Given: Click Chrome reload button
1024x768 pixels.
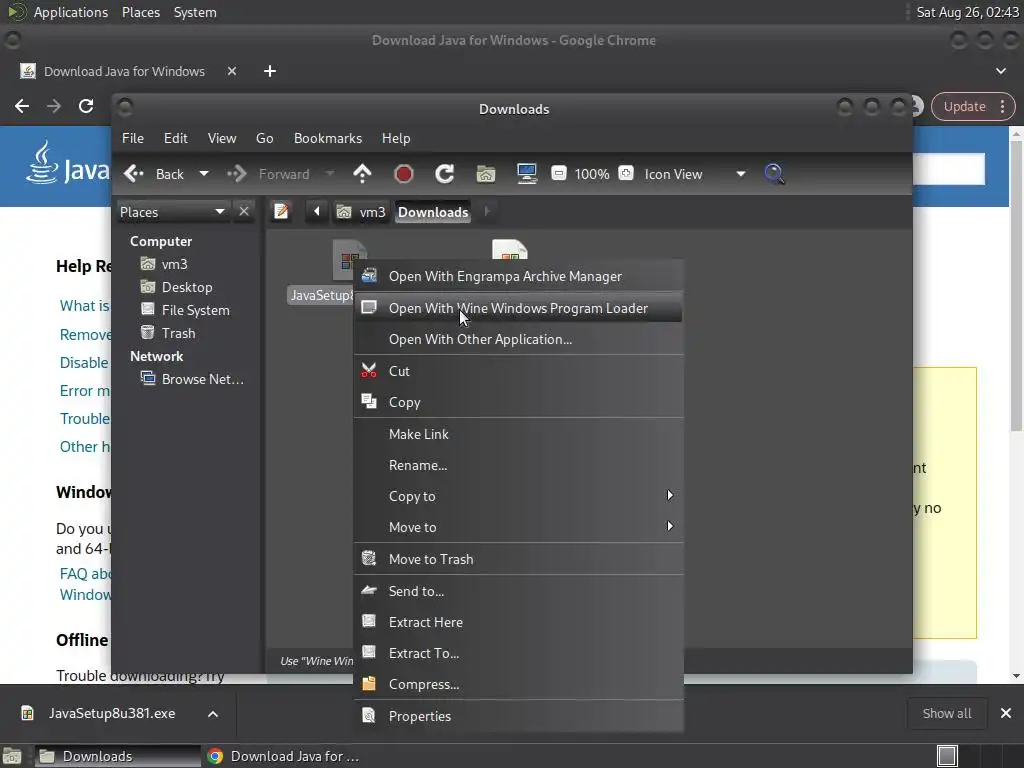Looking at the screenshot, I should click(86, 106).
